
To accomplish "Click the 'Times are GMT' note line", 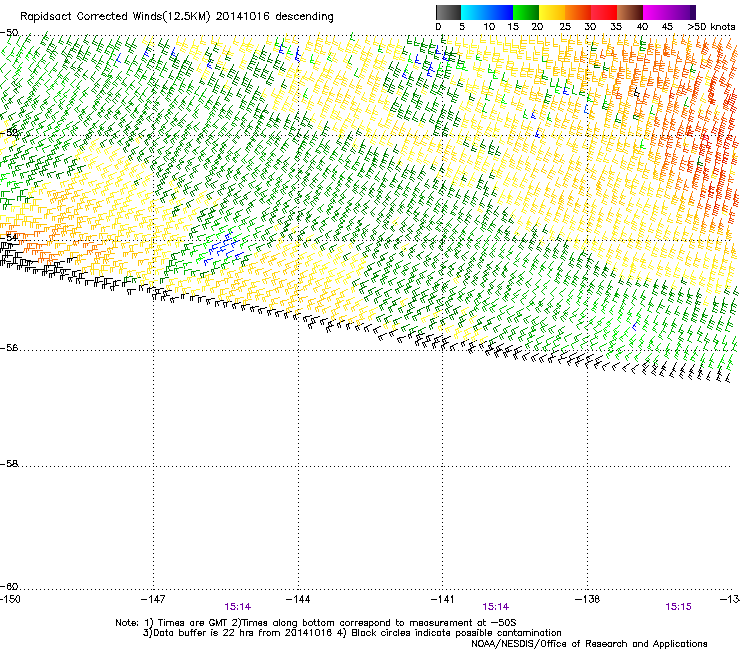I will click(x=316, y=623).
